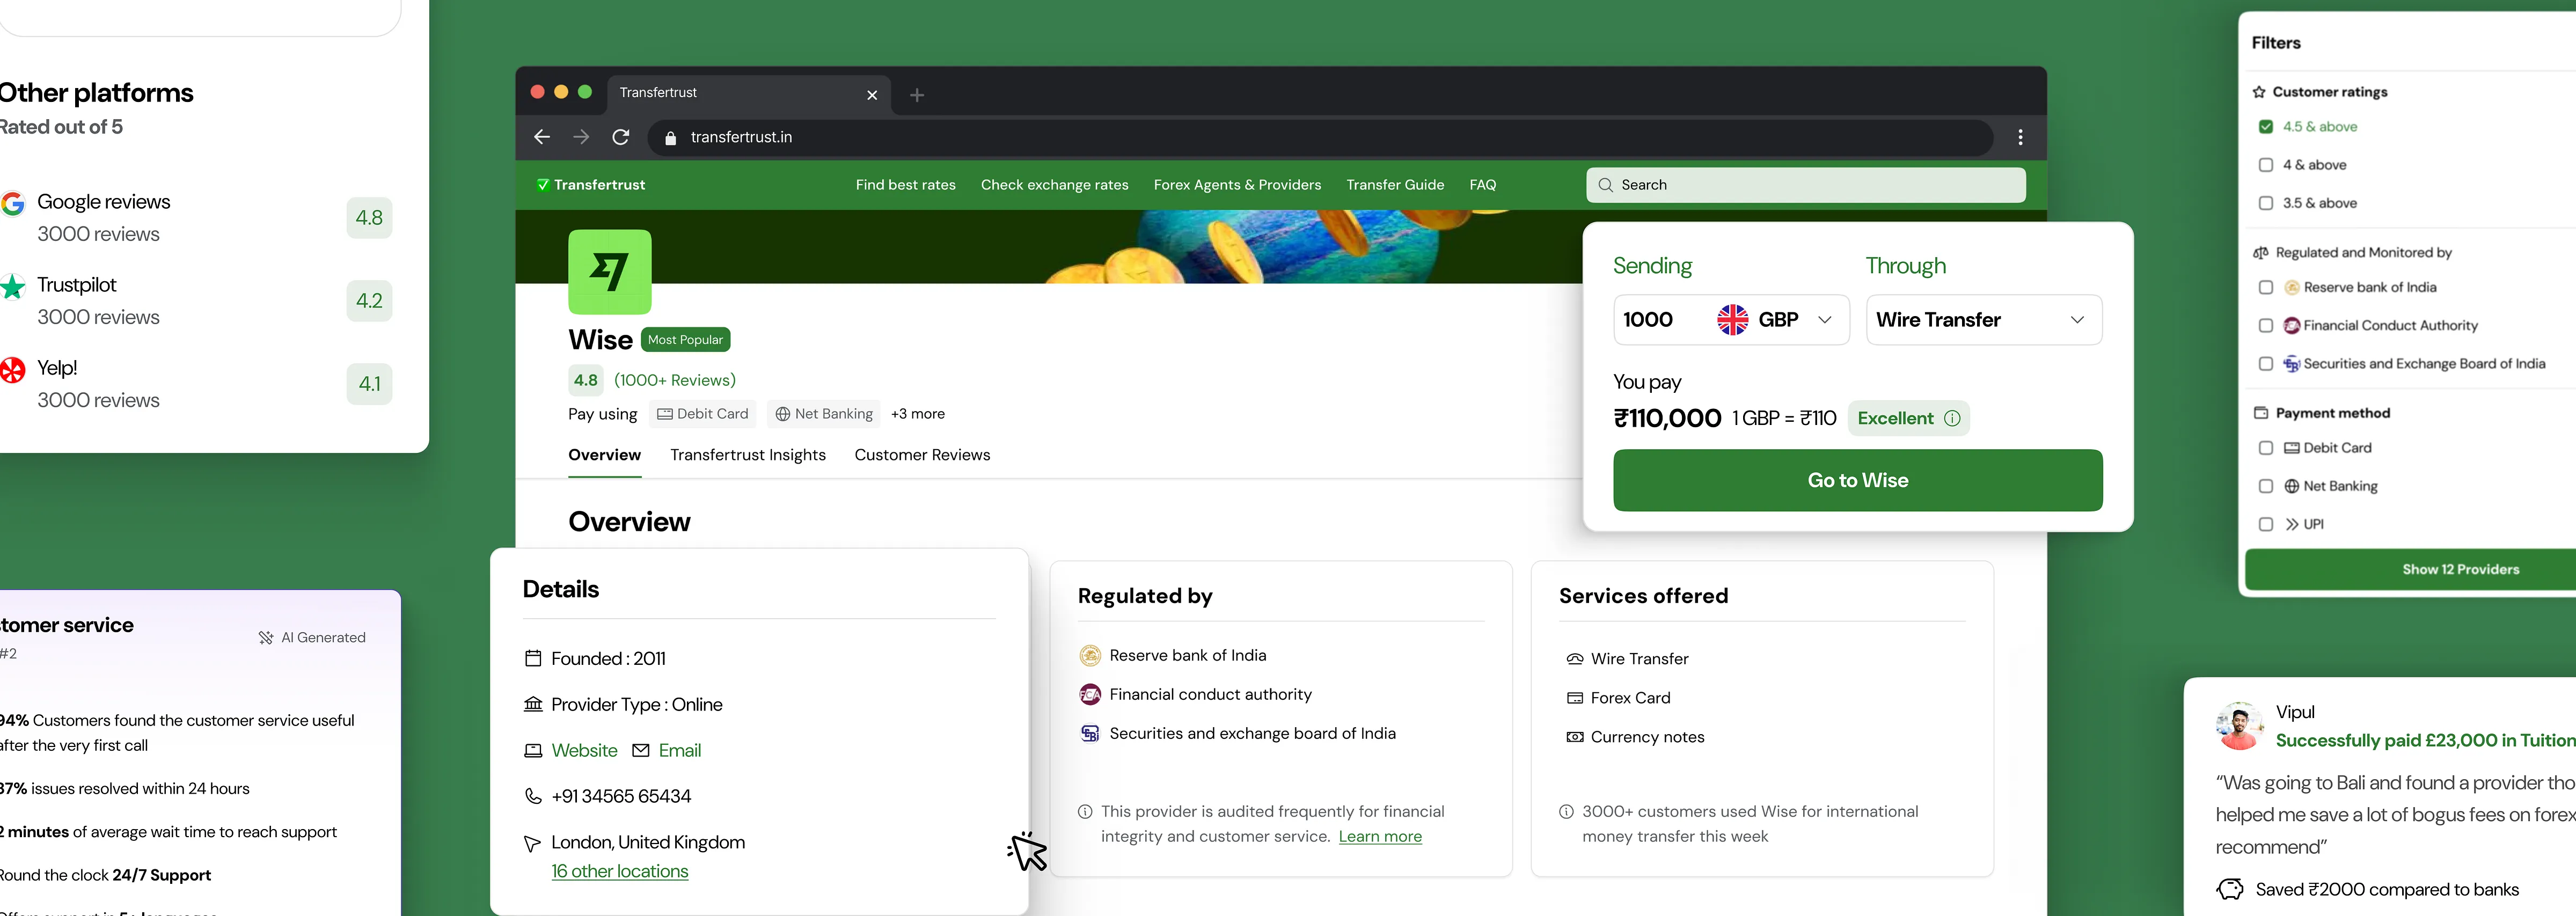Click the Search input field

[x=1805, y=185]
